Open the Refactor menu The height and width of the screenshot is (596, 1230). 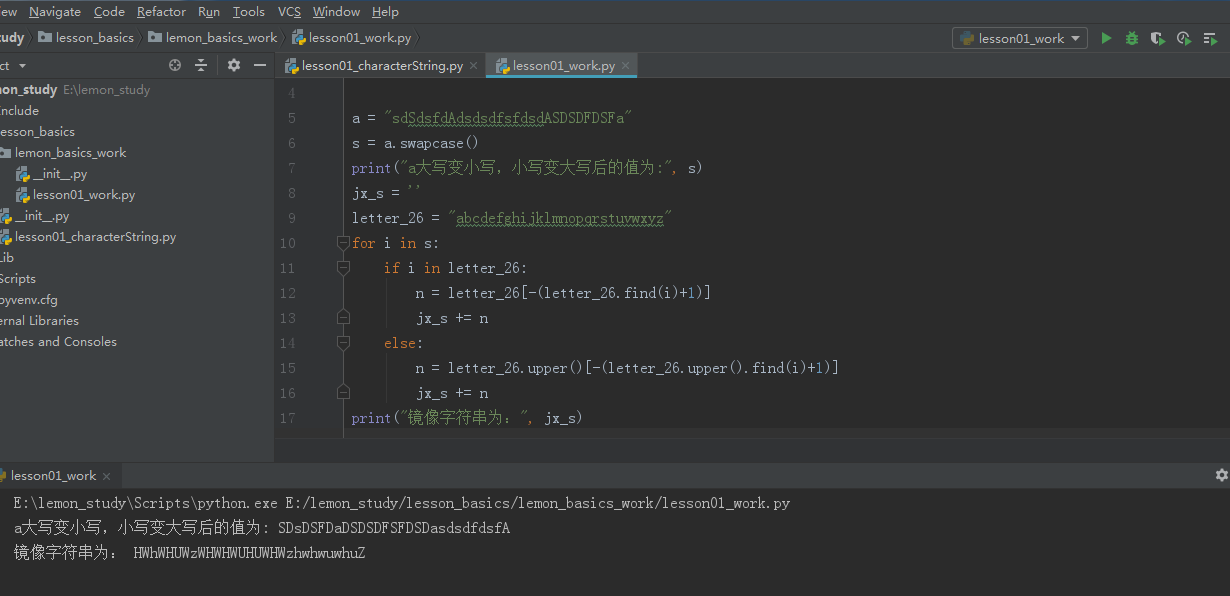coord(161,12)
